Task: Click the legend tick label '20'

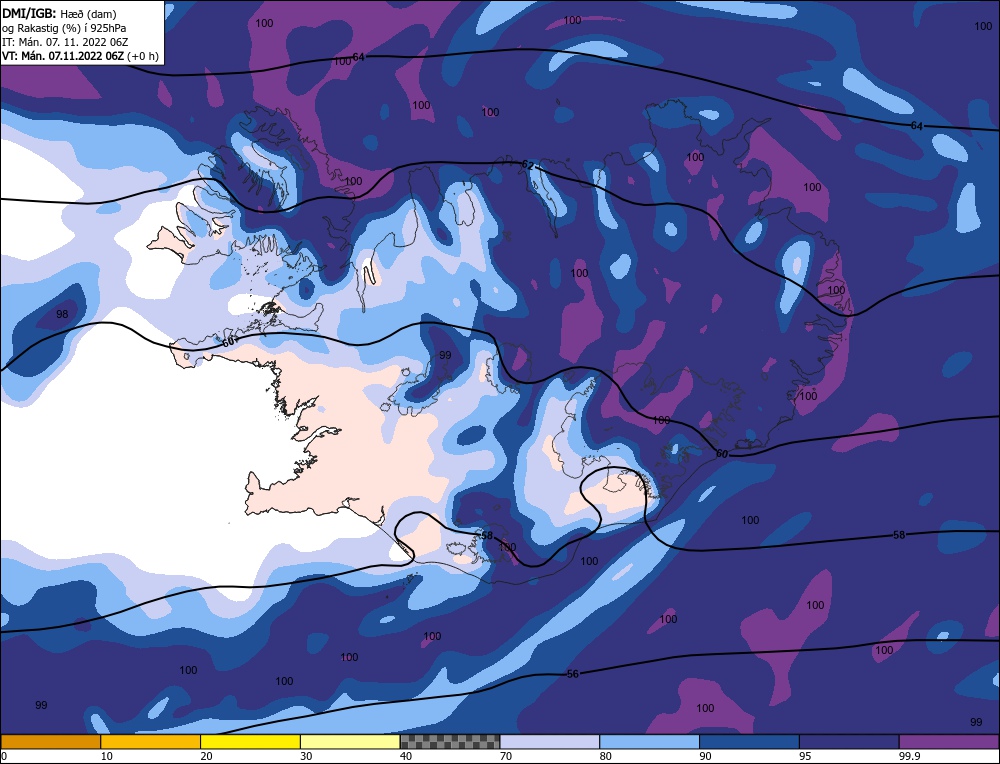Action: (x=206, y=756)
